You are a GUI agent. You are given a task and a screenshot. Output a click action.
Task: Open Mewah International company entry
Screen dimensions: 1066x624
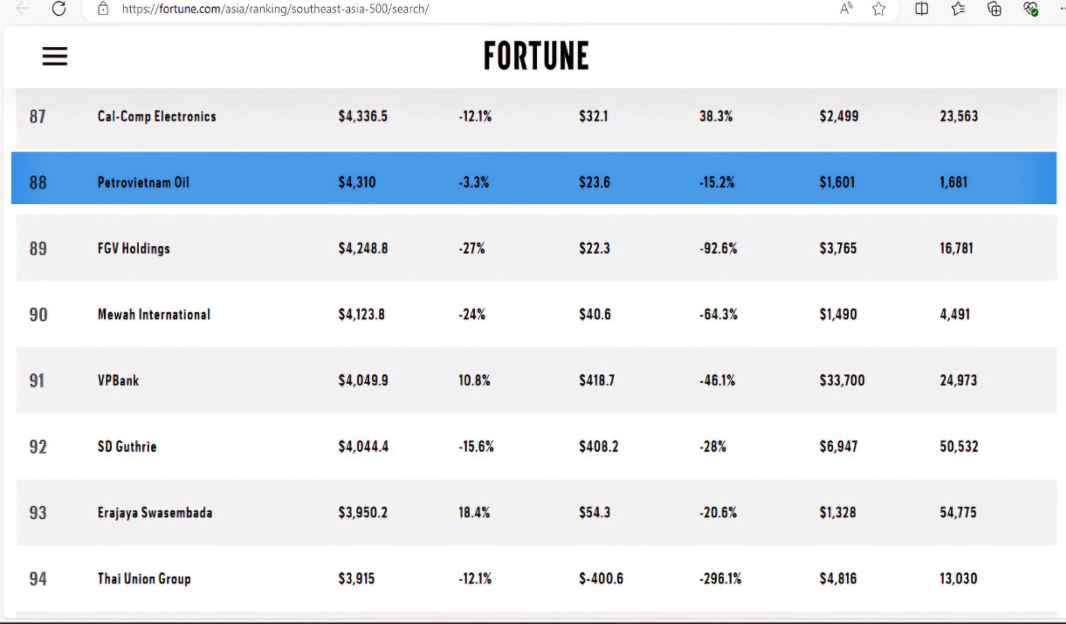[x=536, y=314]
